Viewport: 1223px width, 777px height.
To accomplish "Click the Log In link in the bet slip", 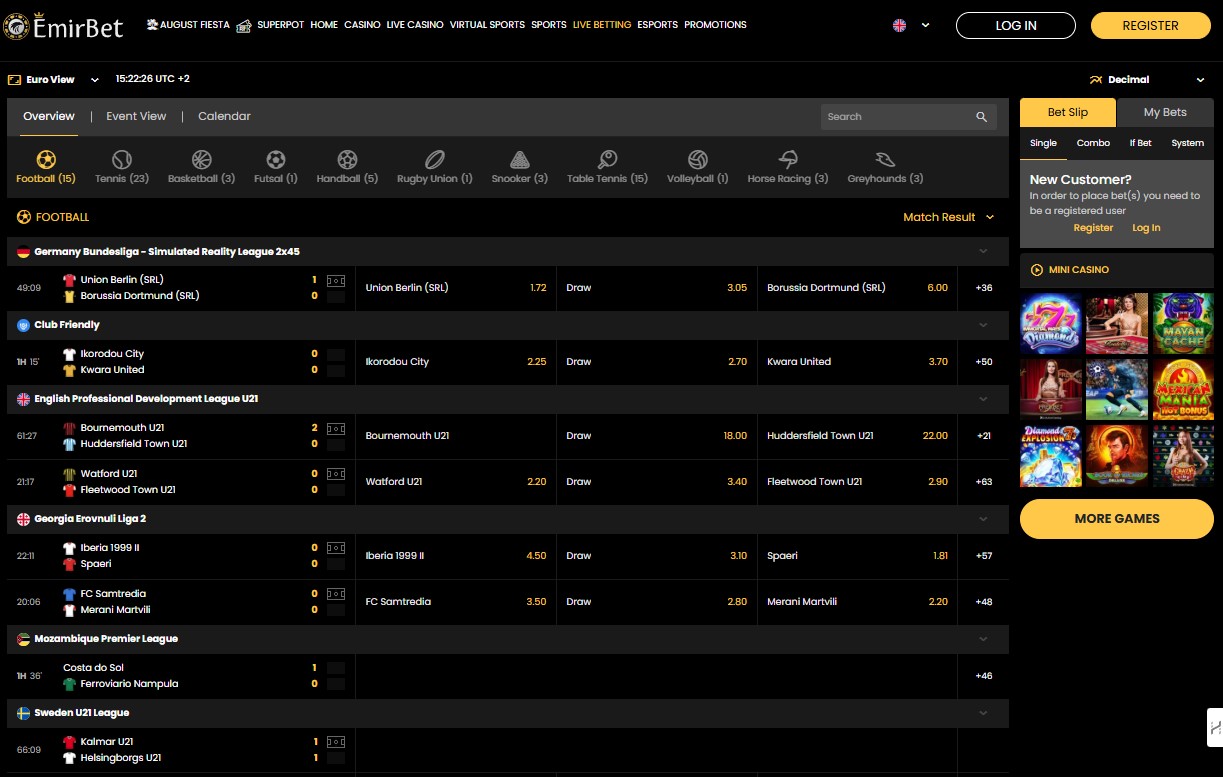I will pos(1146,228).
